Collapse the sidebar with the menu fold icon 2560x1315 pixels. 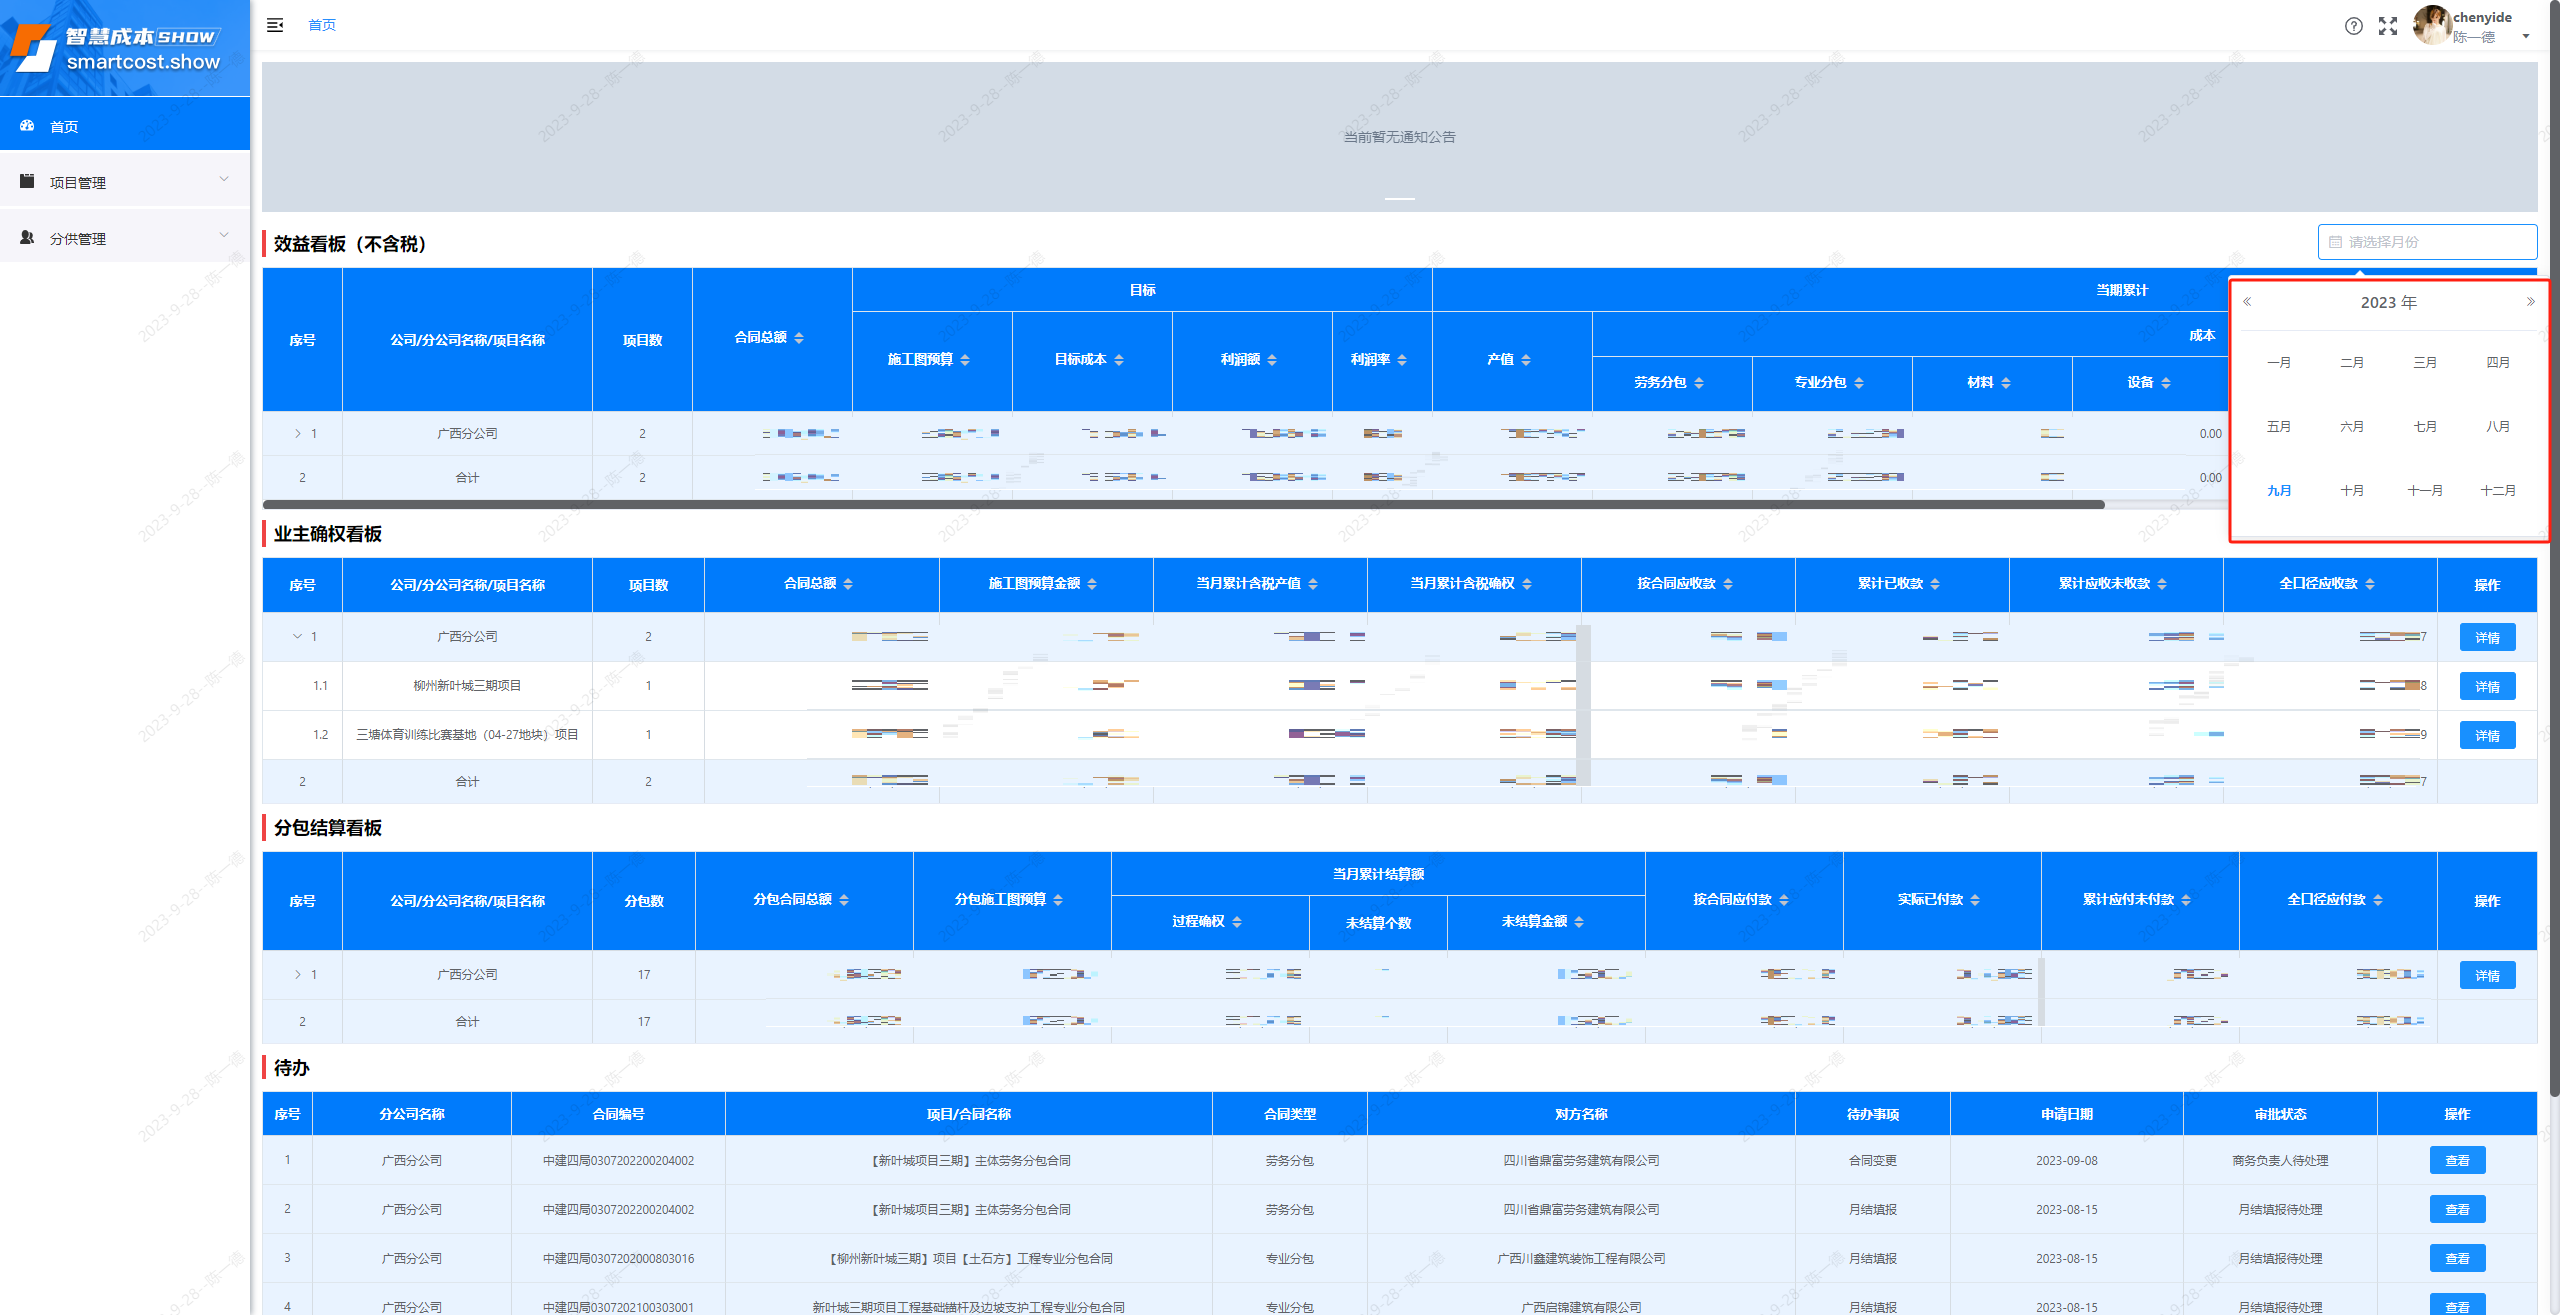coord(275,25)
